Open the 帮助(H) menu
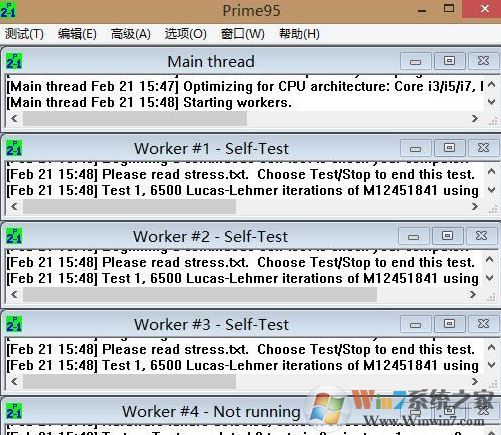 coord(299,34)
